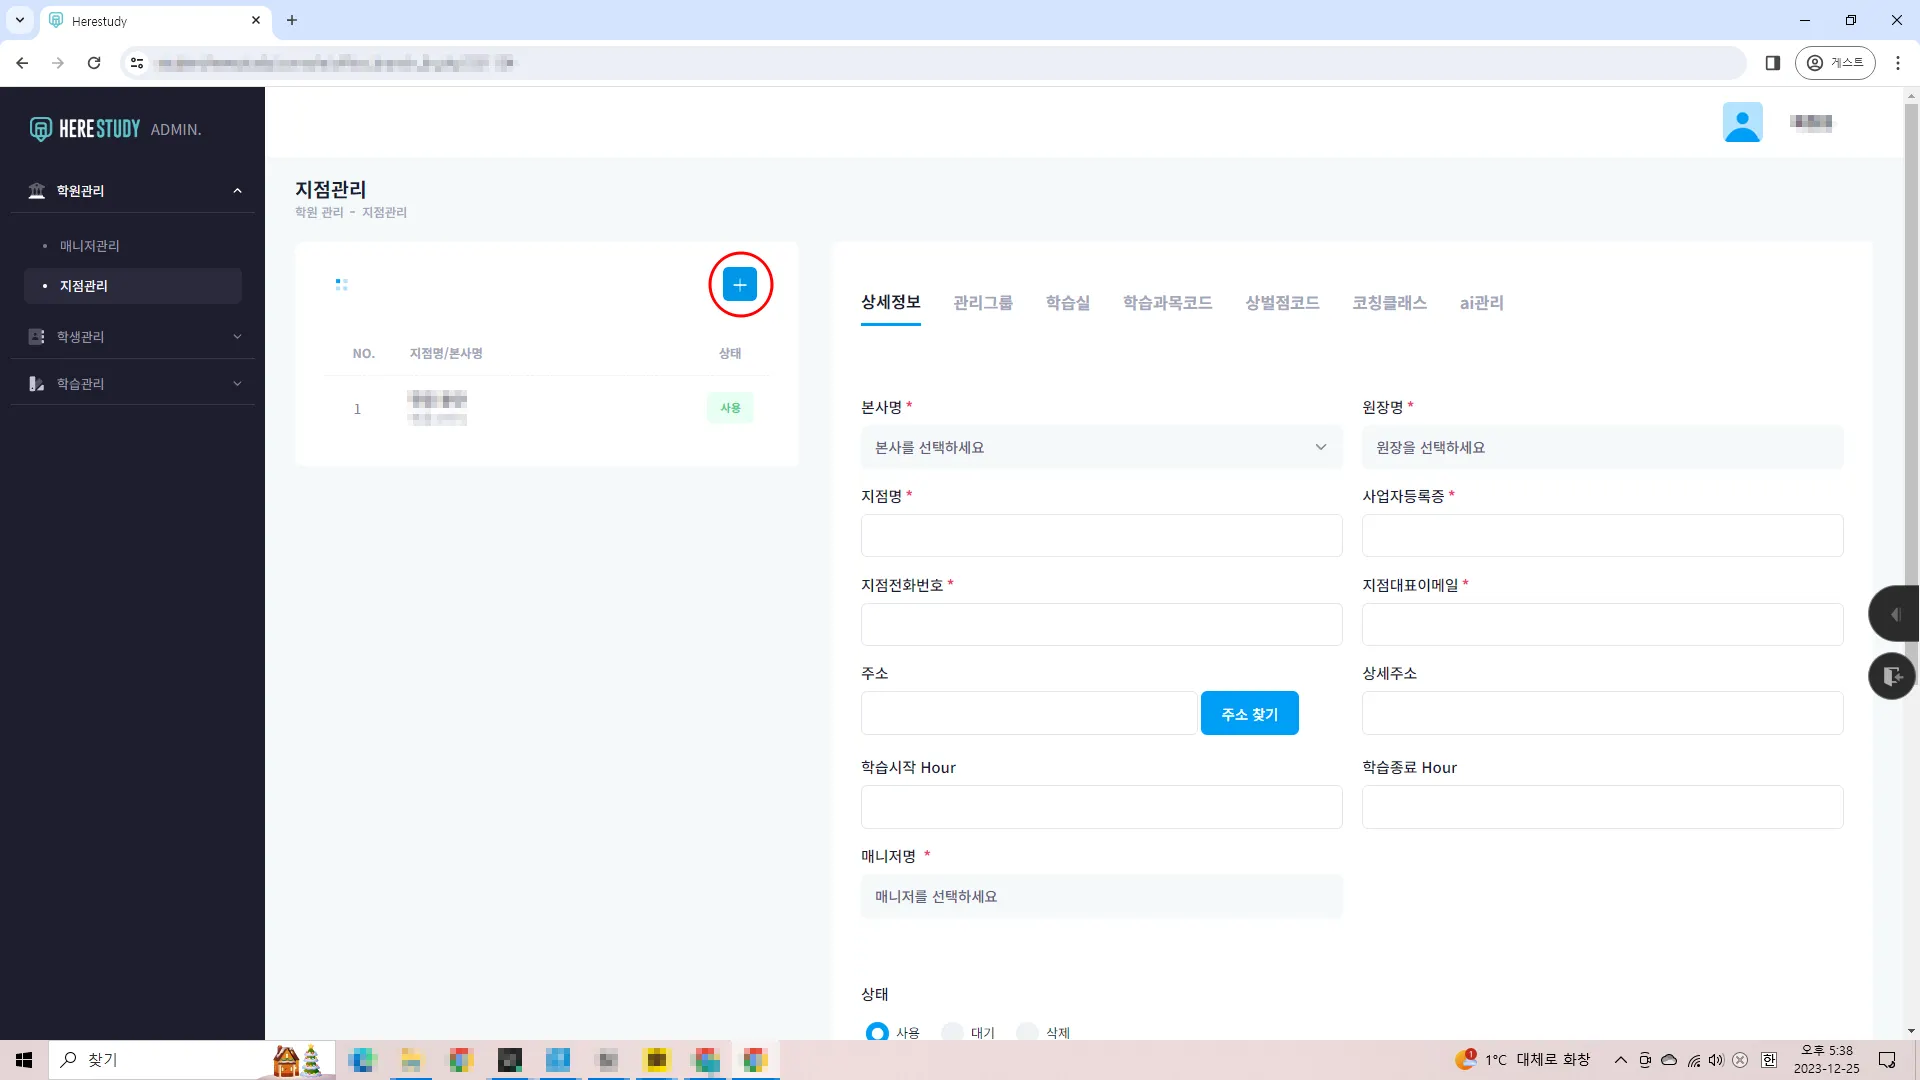Select the 사용 status radio button

point(877,1031)
